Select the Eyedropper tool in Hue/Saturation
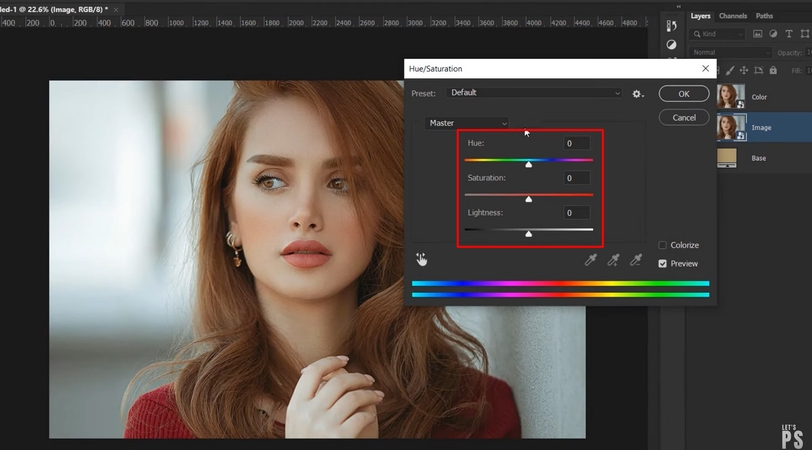This screenshot has height=450, width=812. coord(590,260)
